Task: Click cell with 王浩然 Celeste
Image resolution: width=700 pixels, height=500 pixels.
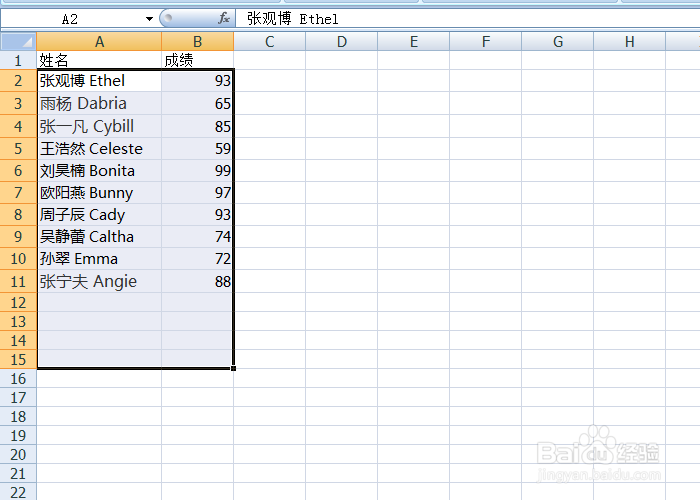Action: pos(99,148)
